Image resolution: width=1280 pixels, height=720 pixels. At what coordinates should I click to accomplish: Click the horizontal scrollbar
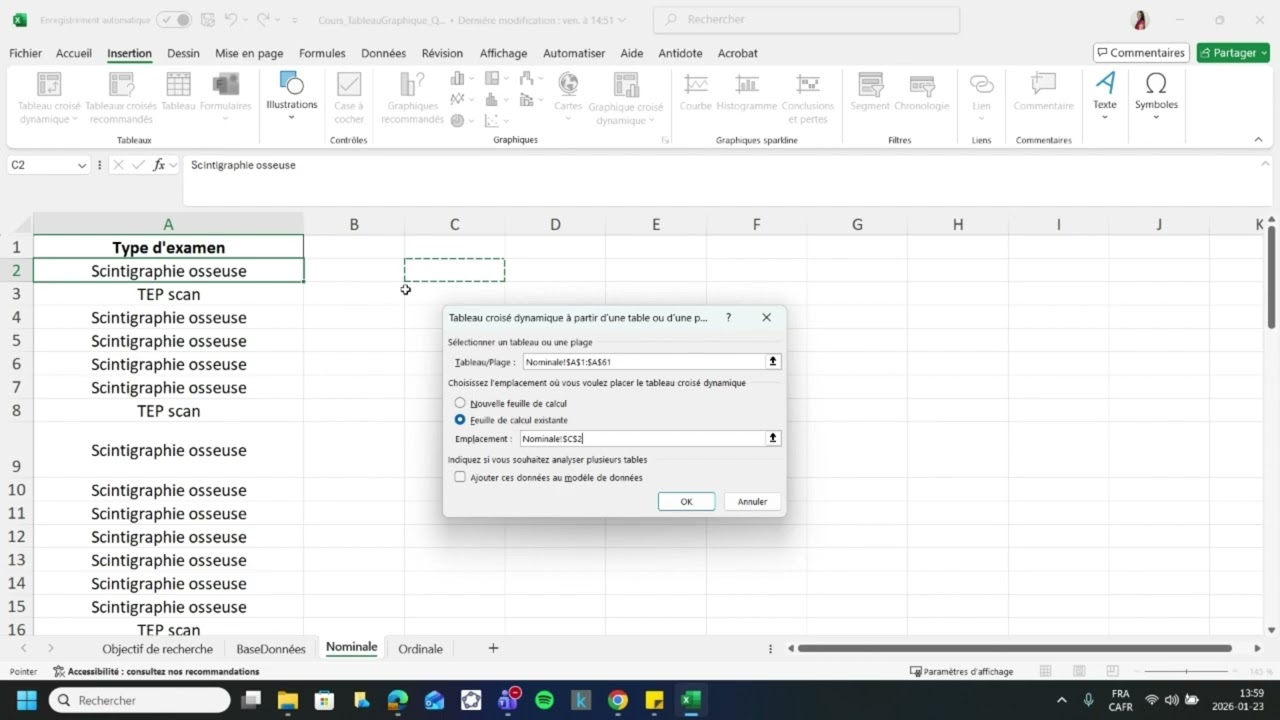pyautogui.click(x=1014, y=648)
